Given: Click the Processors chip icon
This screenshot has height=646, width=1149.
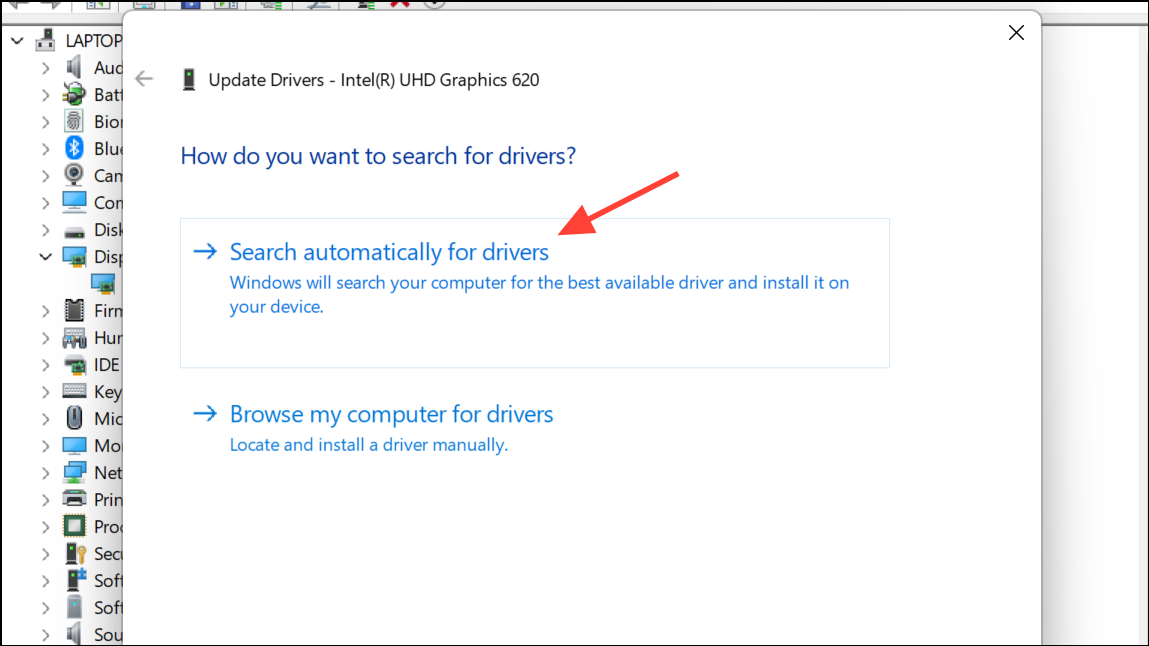Looking at the screenshot, I should point(75,527).
